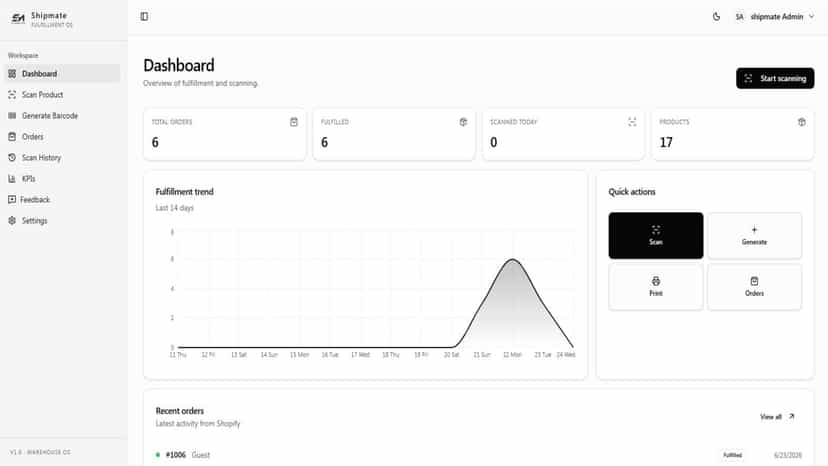Select the Scan quick action
The height and width of the screenshot is (466, 828).
point(655,236)
